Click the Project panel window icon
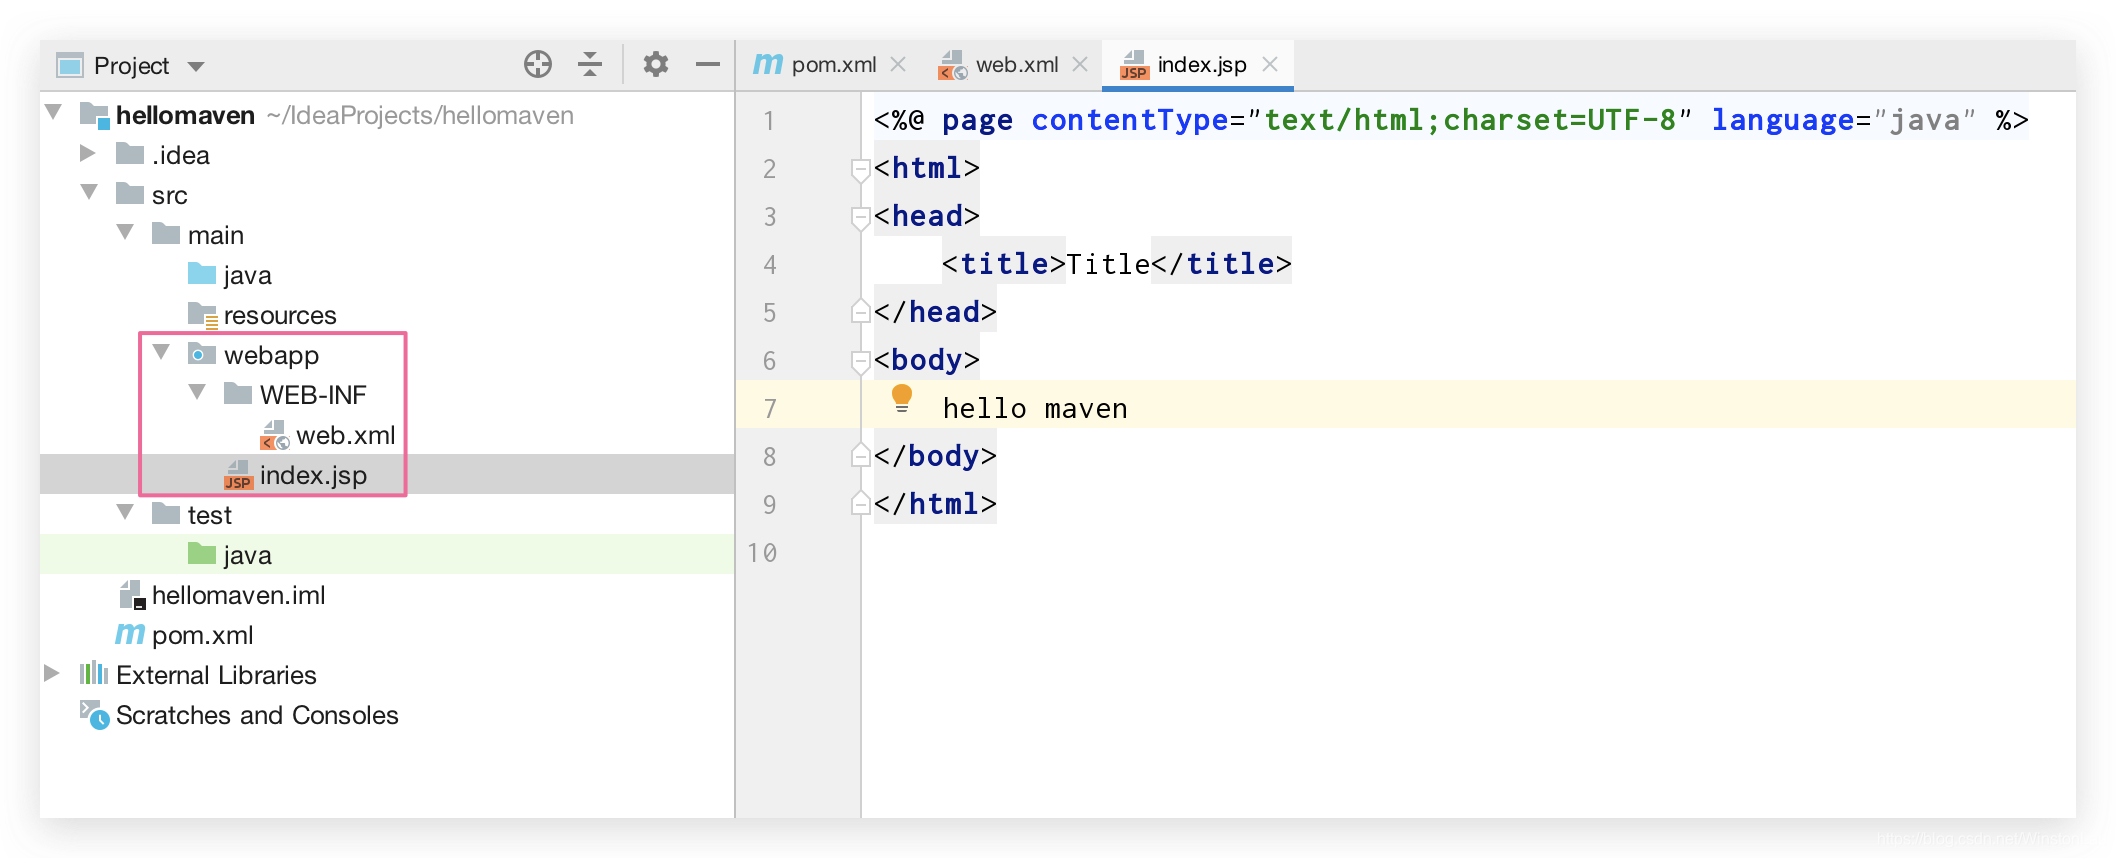The image size is (2116, 858). 70,66
